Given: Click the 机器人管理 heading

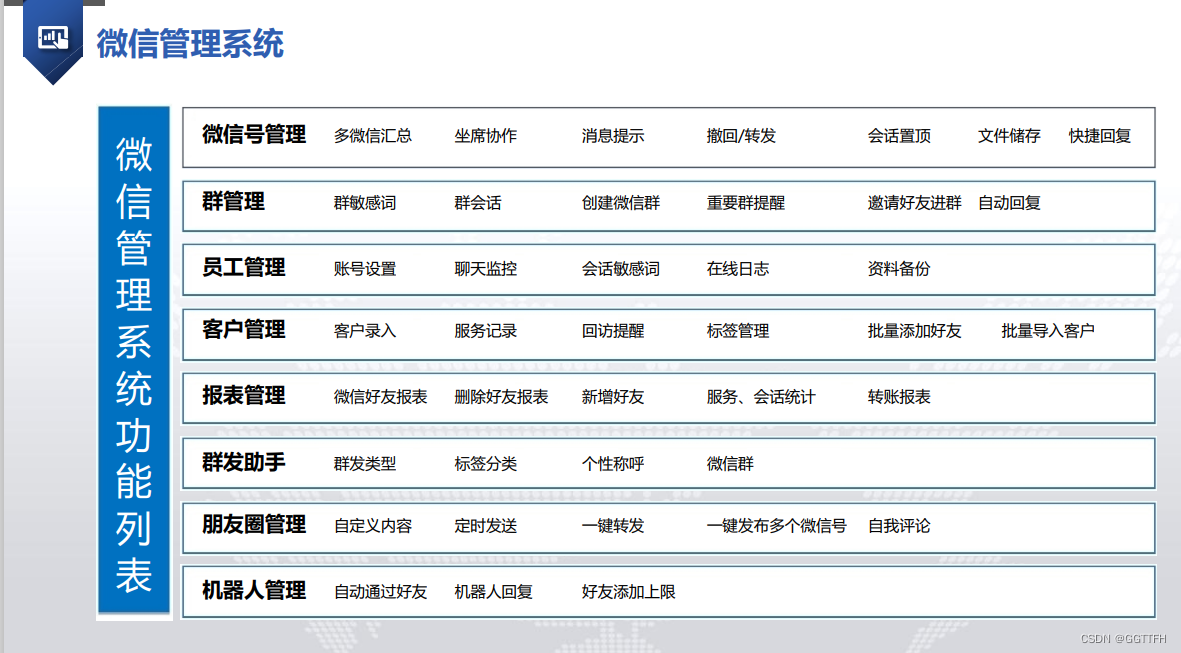Looking at the screenshot, I should tap(254, 590).
